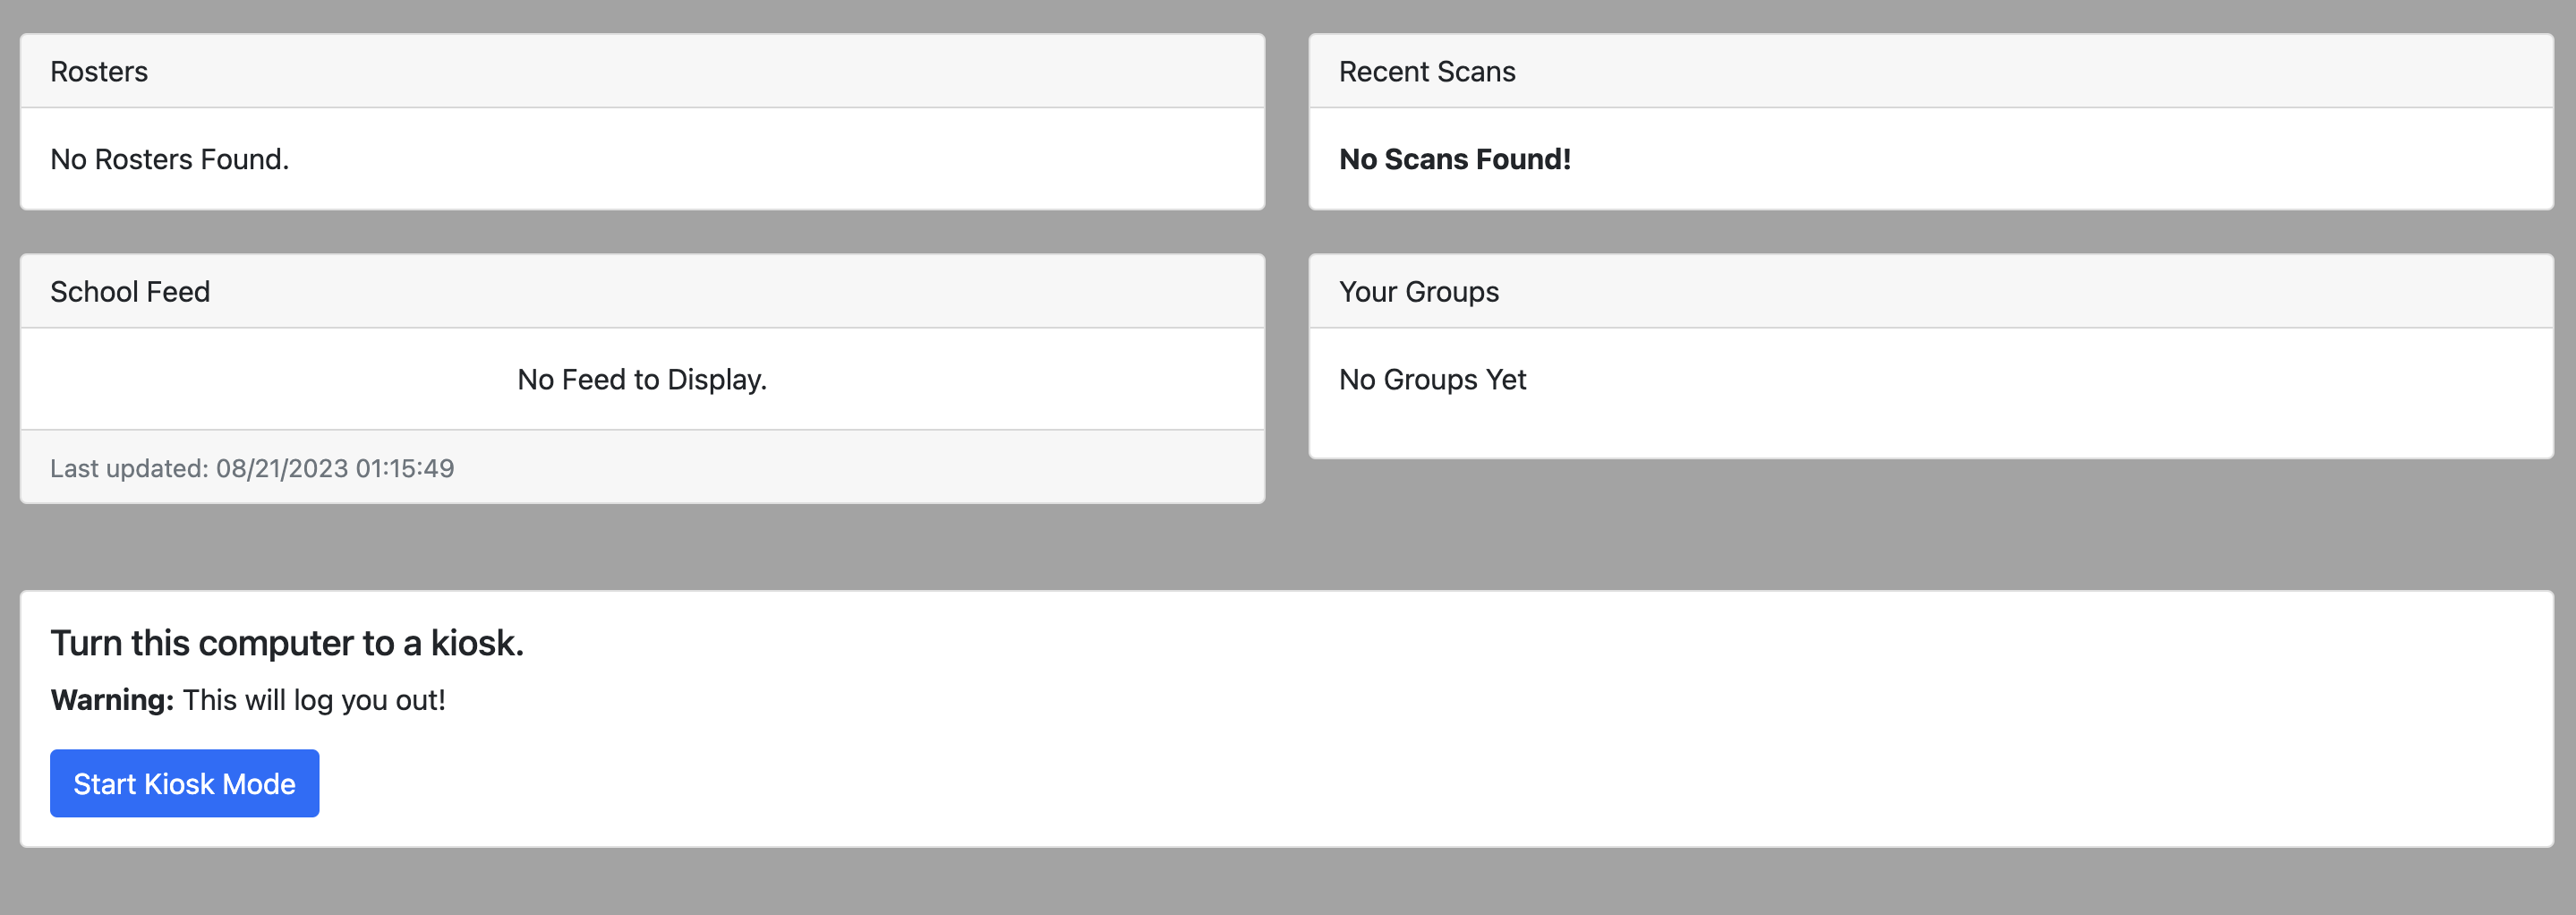Click the Last updated timestamp footer
Image resolution: width=2576 pixels, height=915 pixels.
(642, 467)
